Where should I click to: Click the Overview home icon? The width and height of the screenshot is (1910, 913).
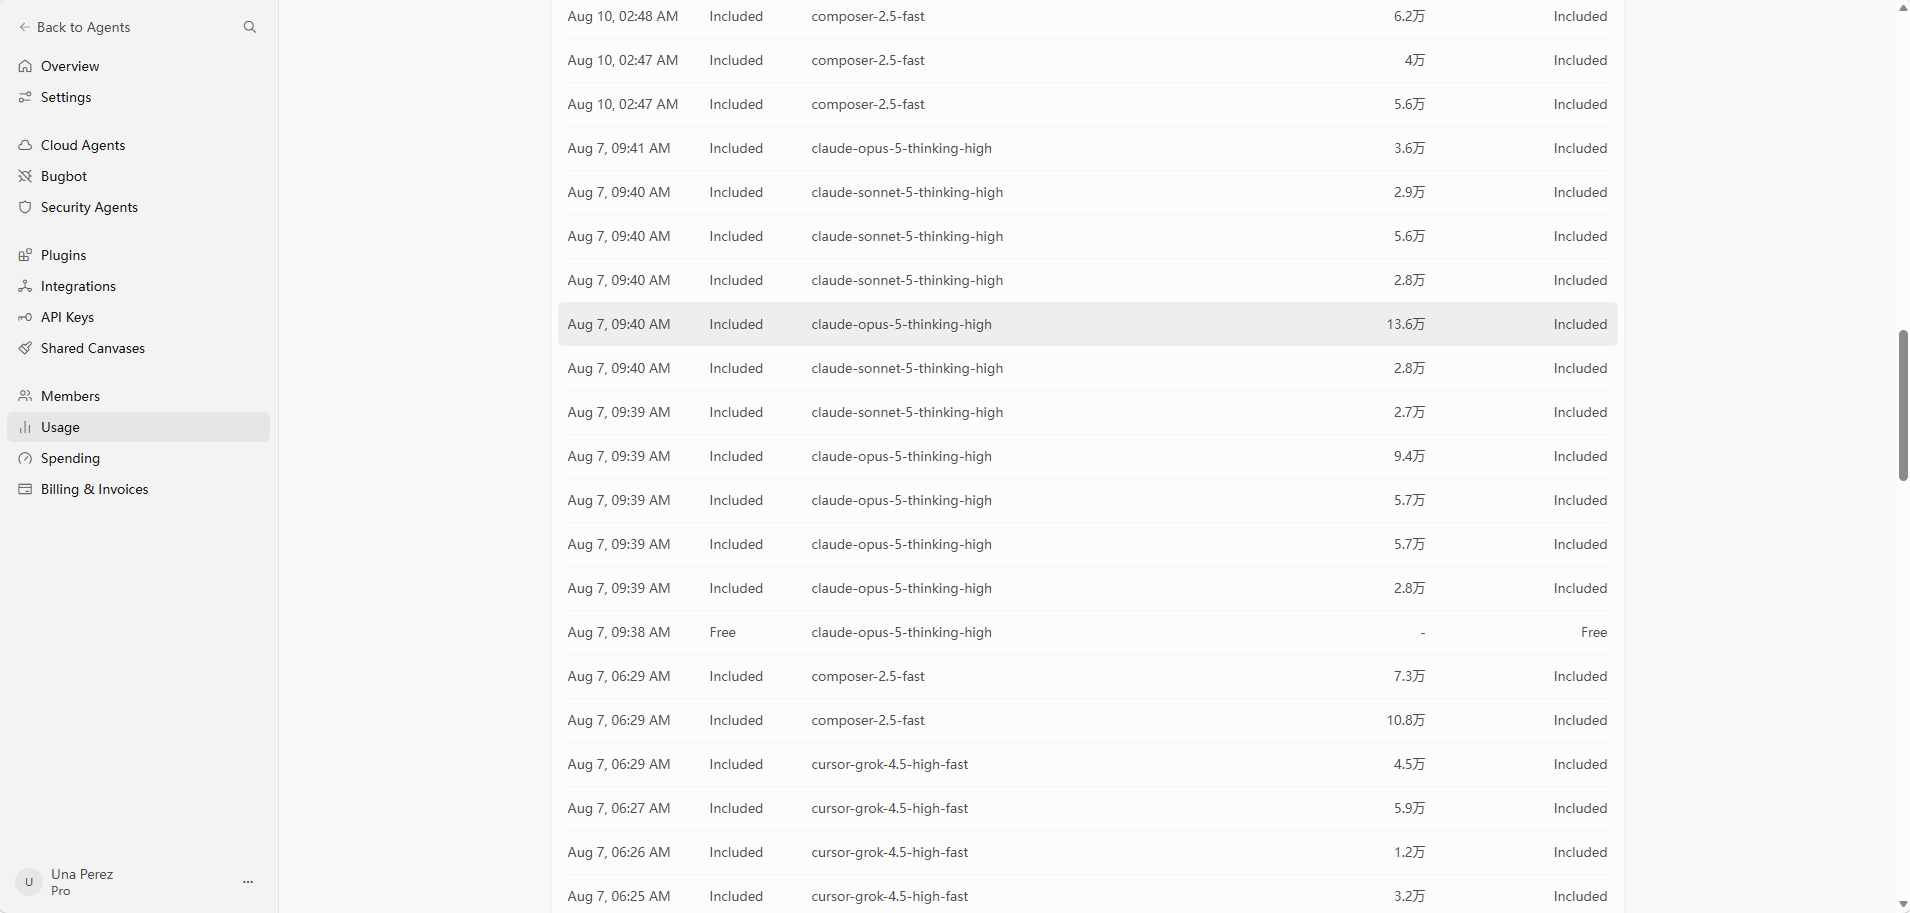coord(25,66)
